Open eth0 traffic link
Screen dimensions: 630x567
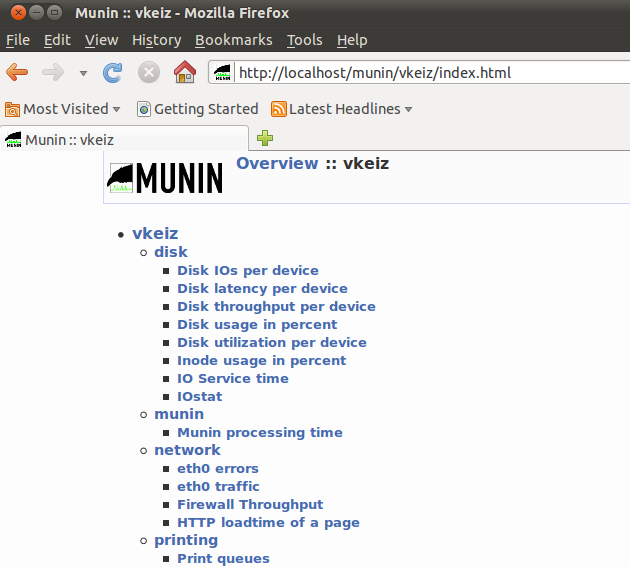(x=218, y=487)
